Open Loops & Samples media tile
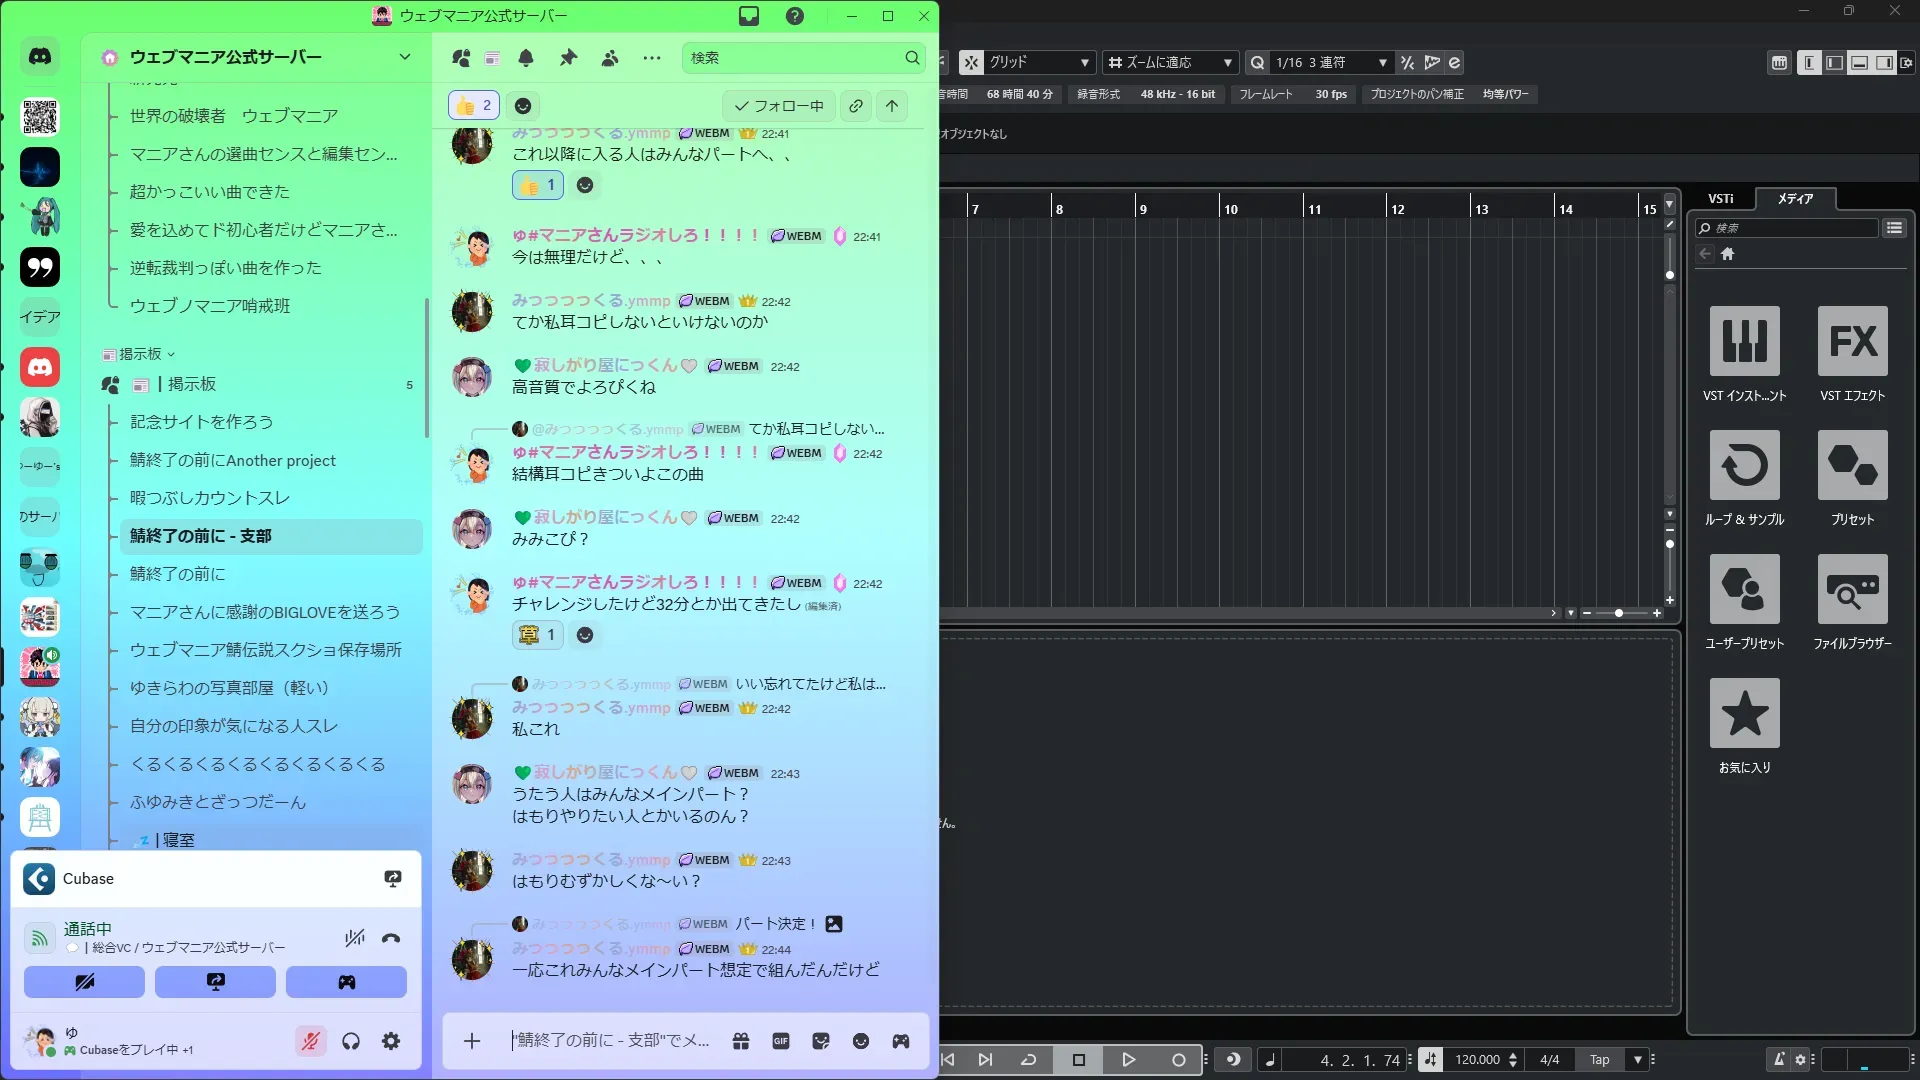 click(x=1744, y=465)
